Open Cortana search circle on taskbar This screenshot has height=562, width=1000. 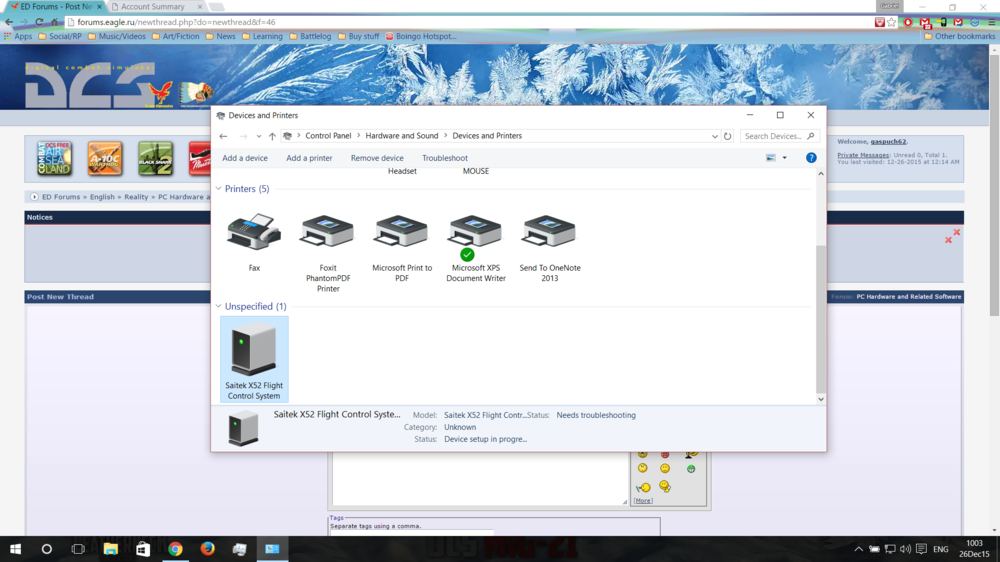tap(47, 549)
